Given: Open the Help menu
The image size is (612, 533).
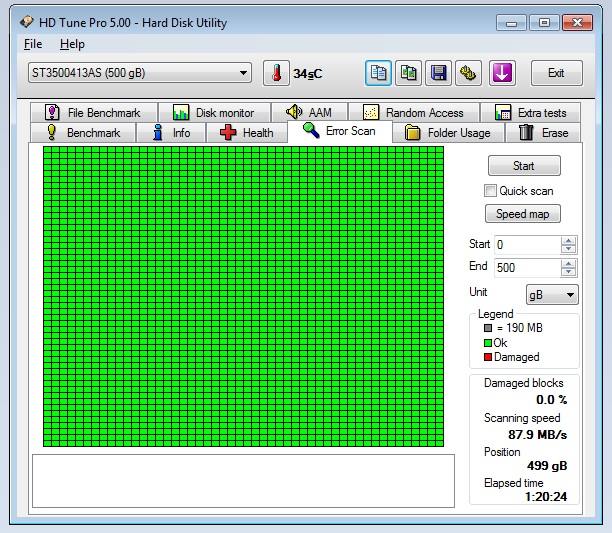Looking at the screenshot, I should tap(72, 44).
